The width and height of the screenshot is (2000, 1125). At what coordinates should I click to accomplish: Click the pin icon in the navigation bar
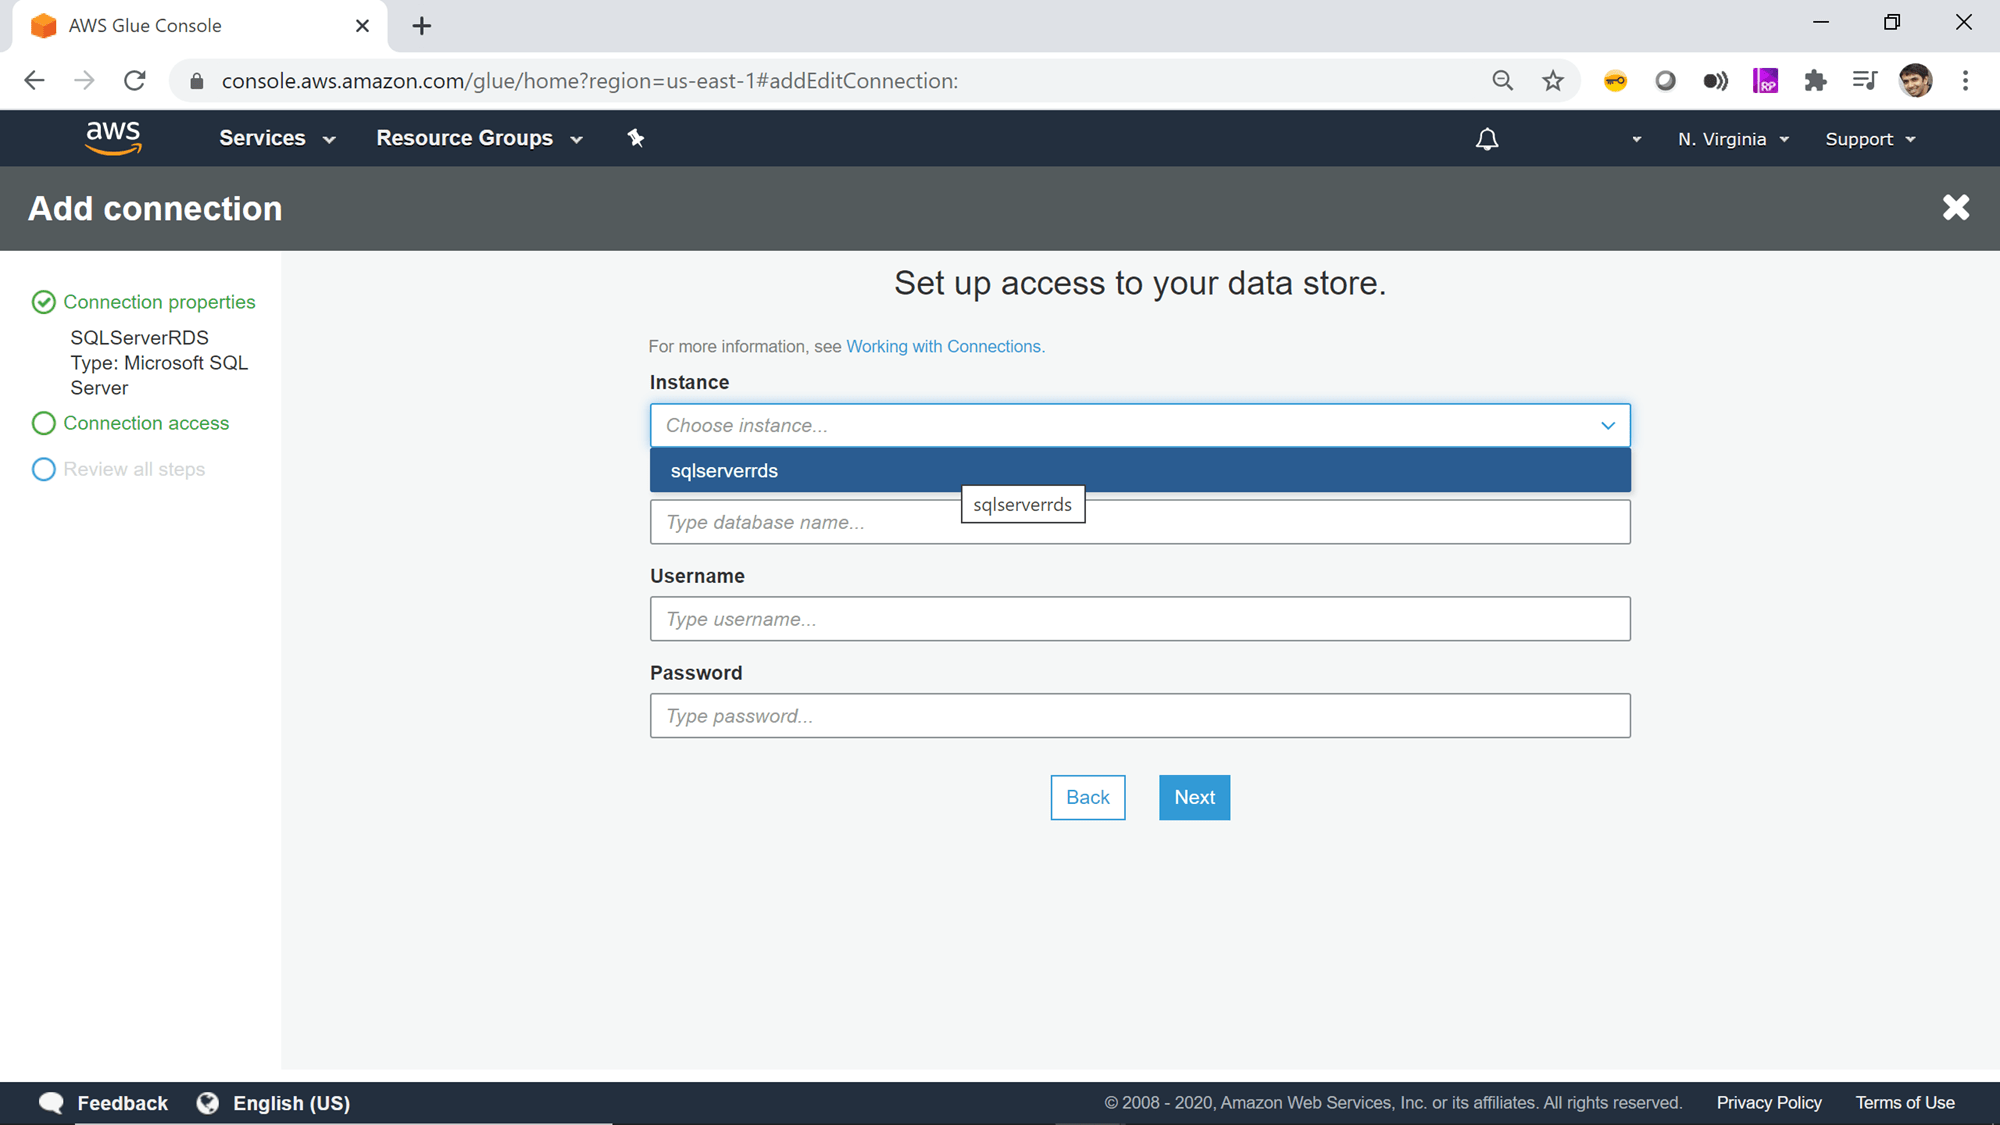click(x=636, y=138)
